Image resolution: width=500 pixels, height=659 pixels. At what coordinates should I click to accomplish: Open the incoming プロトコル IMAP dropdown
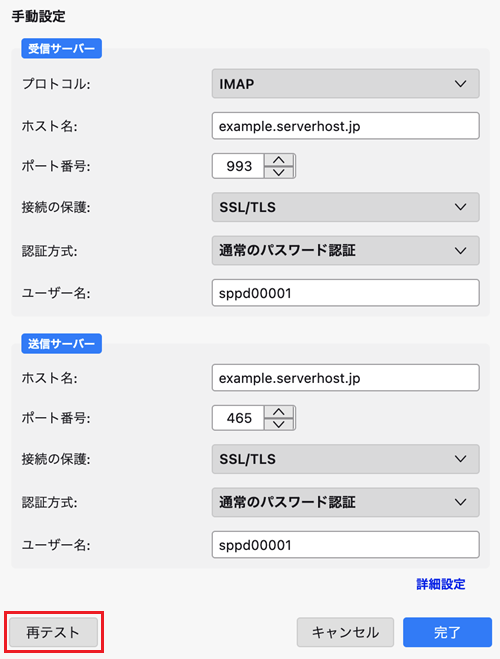pyautogui.click(x=345, y=84)
